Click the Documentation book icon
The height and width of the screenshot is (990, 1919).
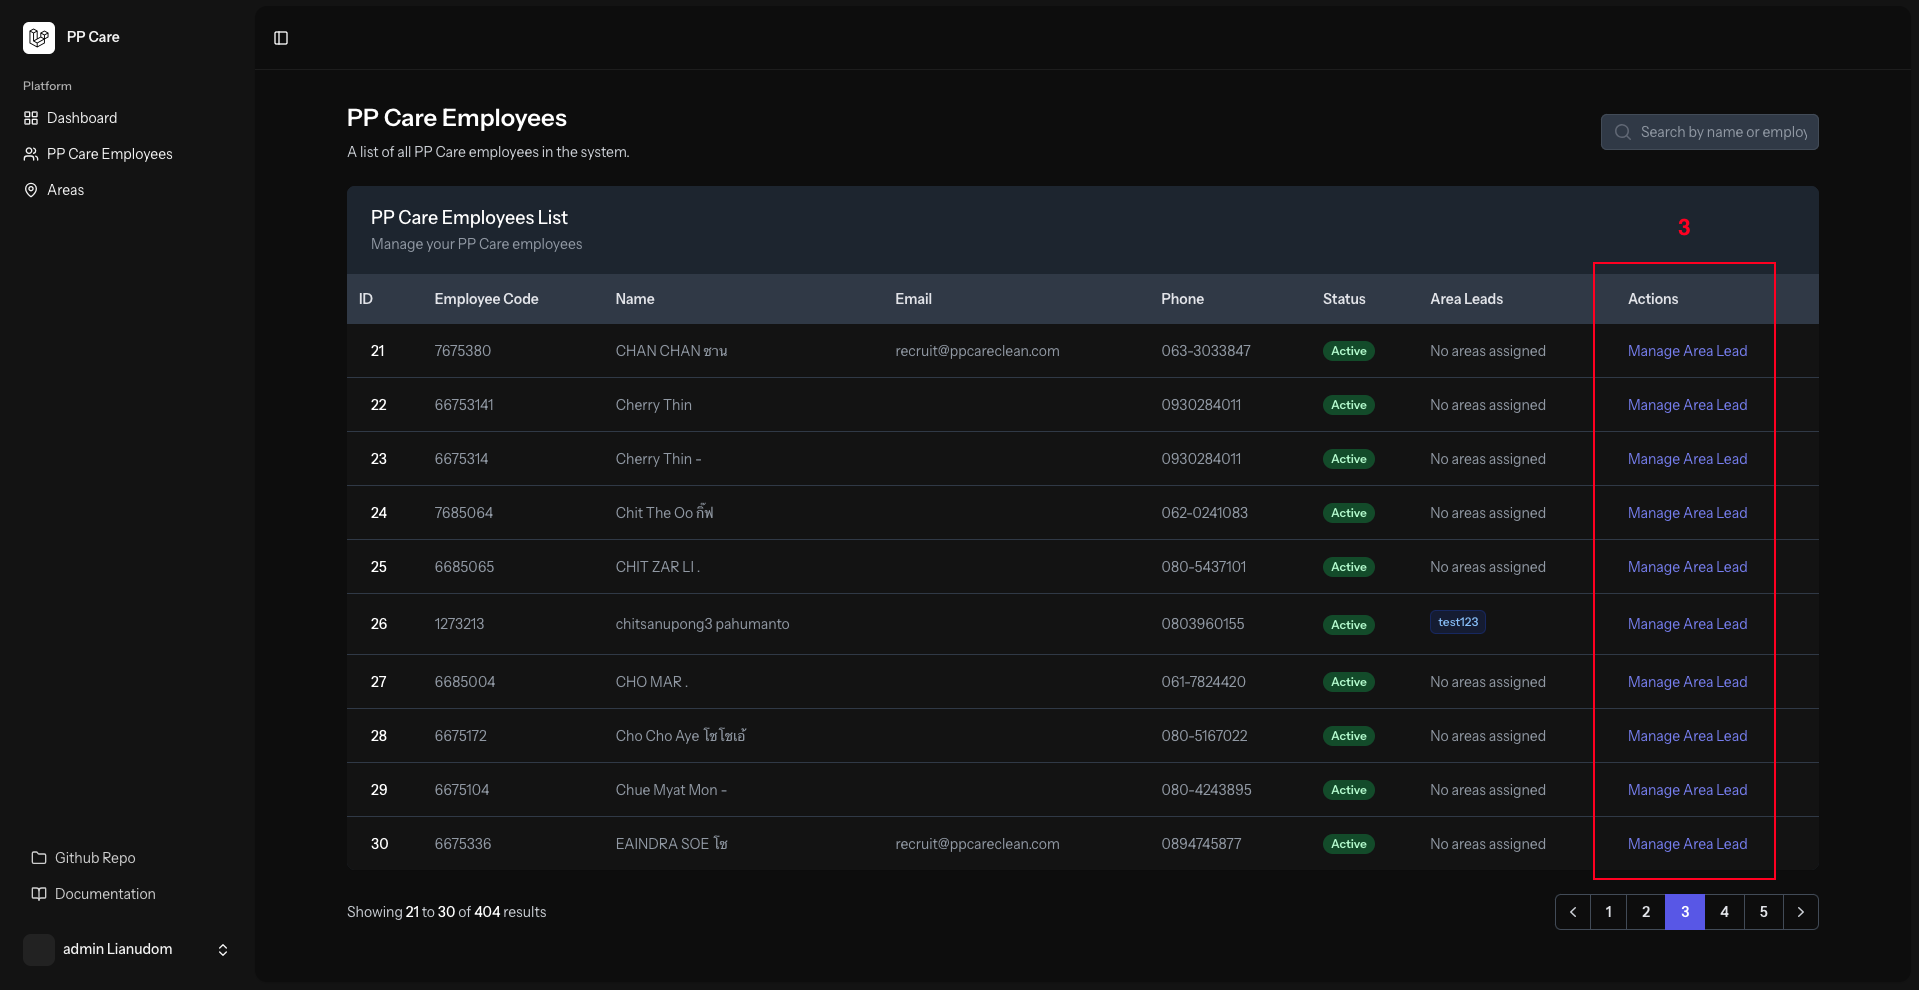pos(39,894)
